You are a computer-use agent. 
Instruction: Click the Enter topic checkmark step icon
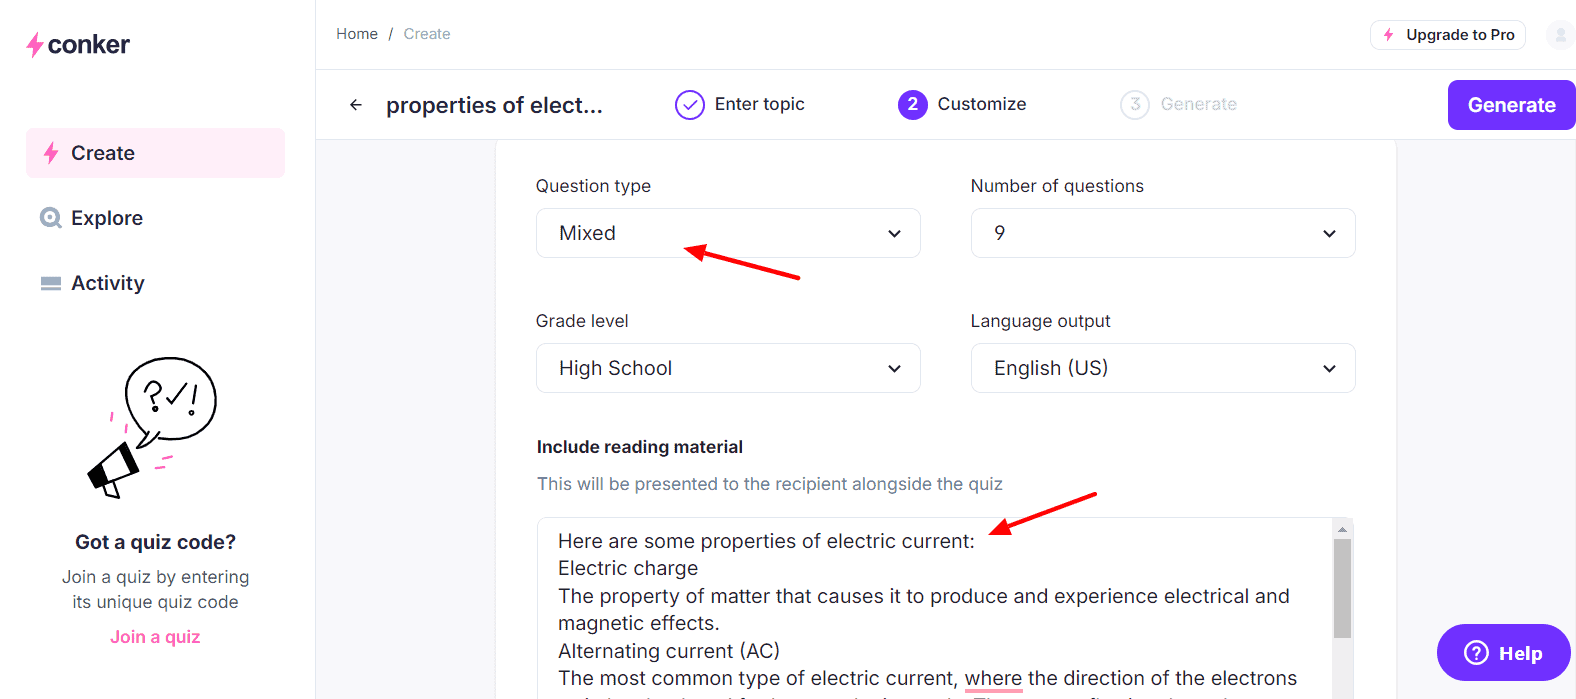coord(690,105)
